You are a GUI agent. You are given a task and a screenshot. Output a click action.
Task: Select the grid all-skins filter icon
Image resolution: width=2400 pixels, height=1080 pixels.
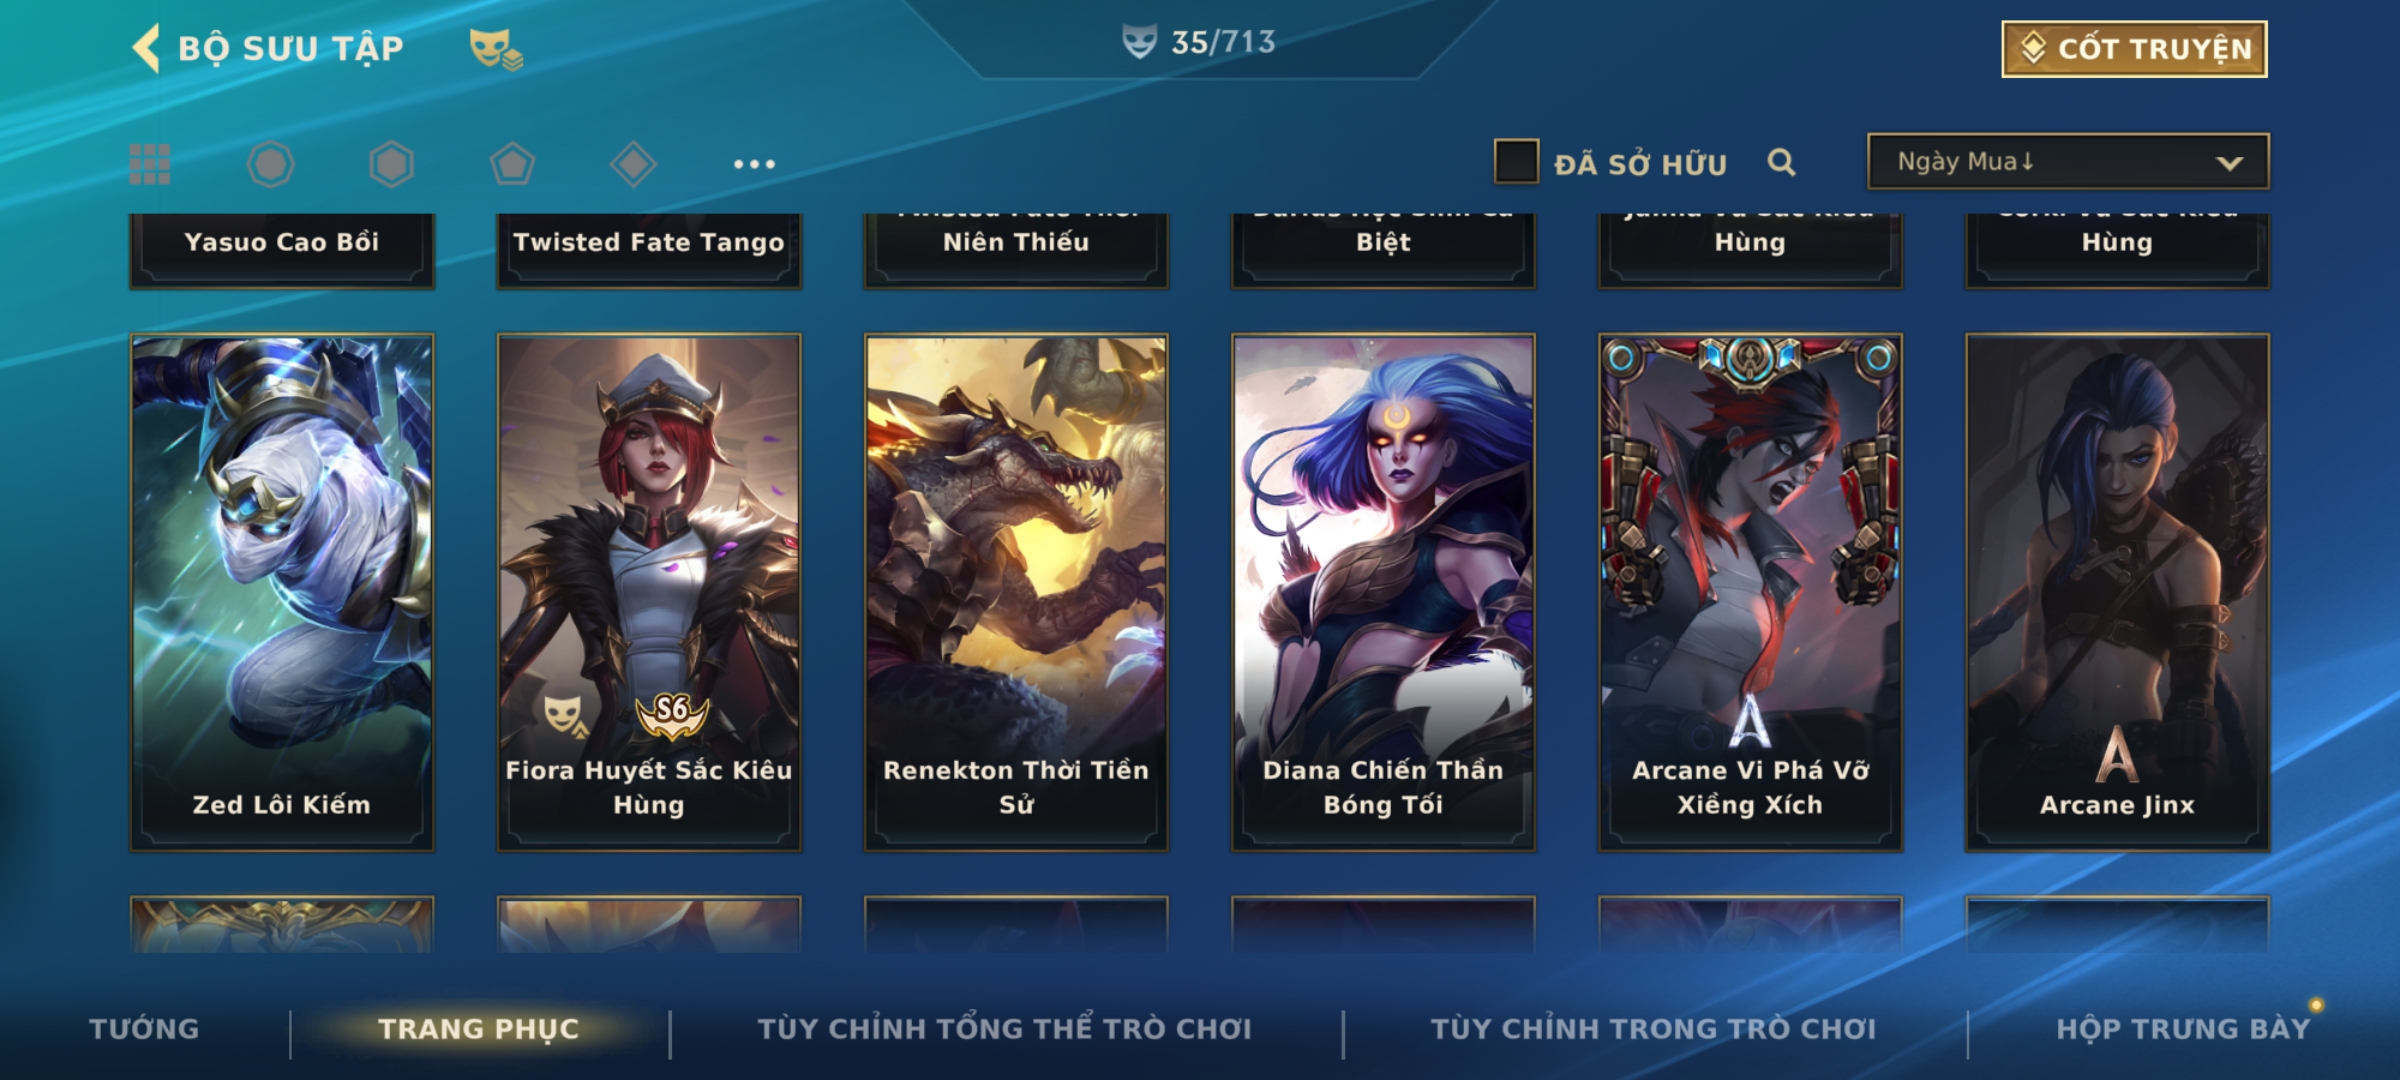[150, 164]
